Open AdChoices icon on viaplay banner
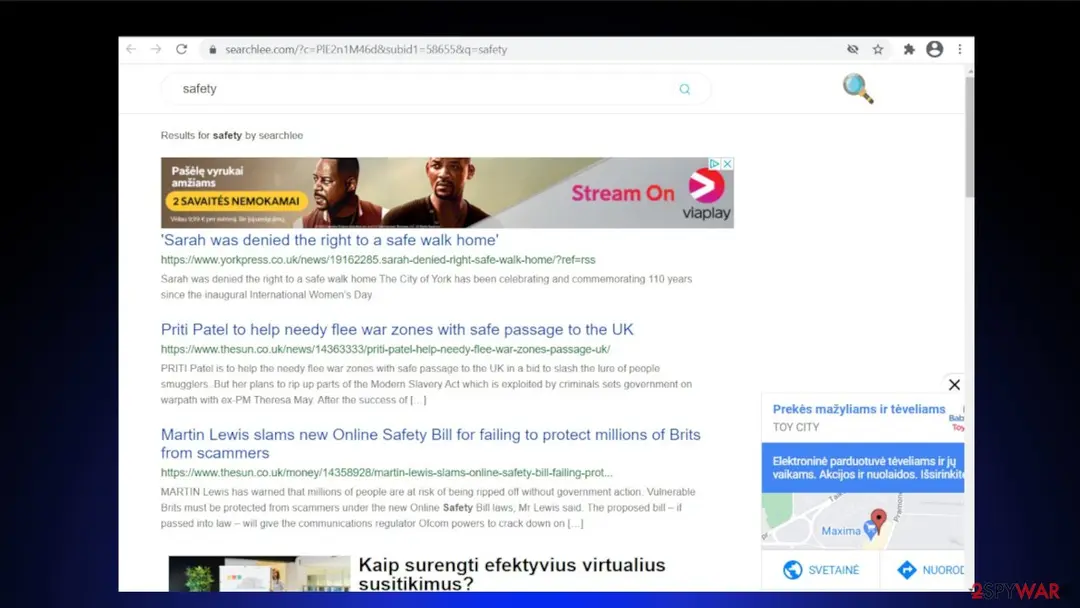Viewport: 1080px width, 608px height. click(x=714, y=163)
